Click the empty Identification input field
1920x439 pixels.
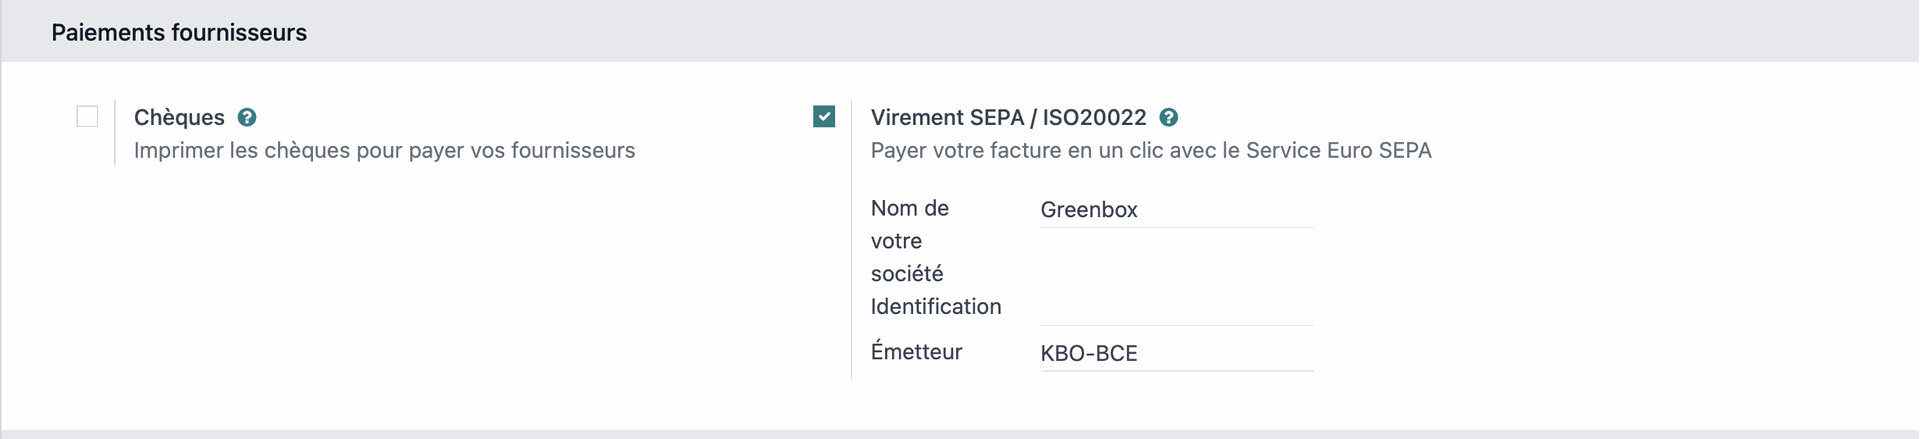[x=1176, y=308]
